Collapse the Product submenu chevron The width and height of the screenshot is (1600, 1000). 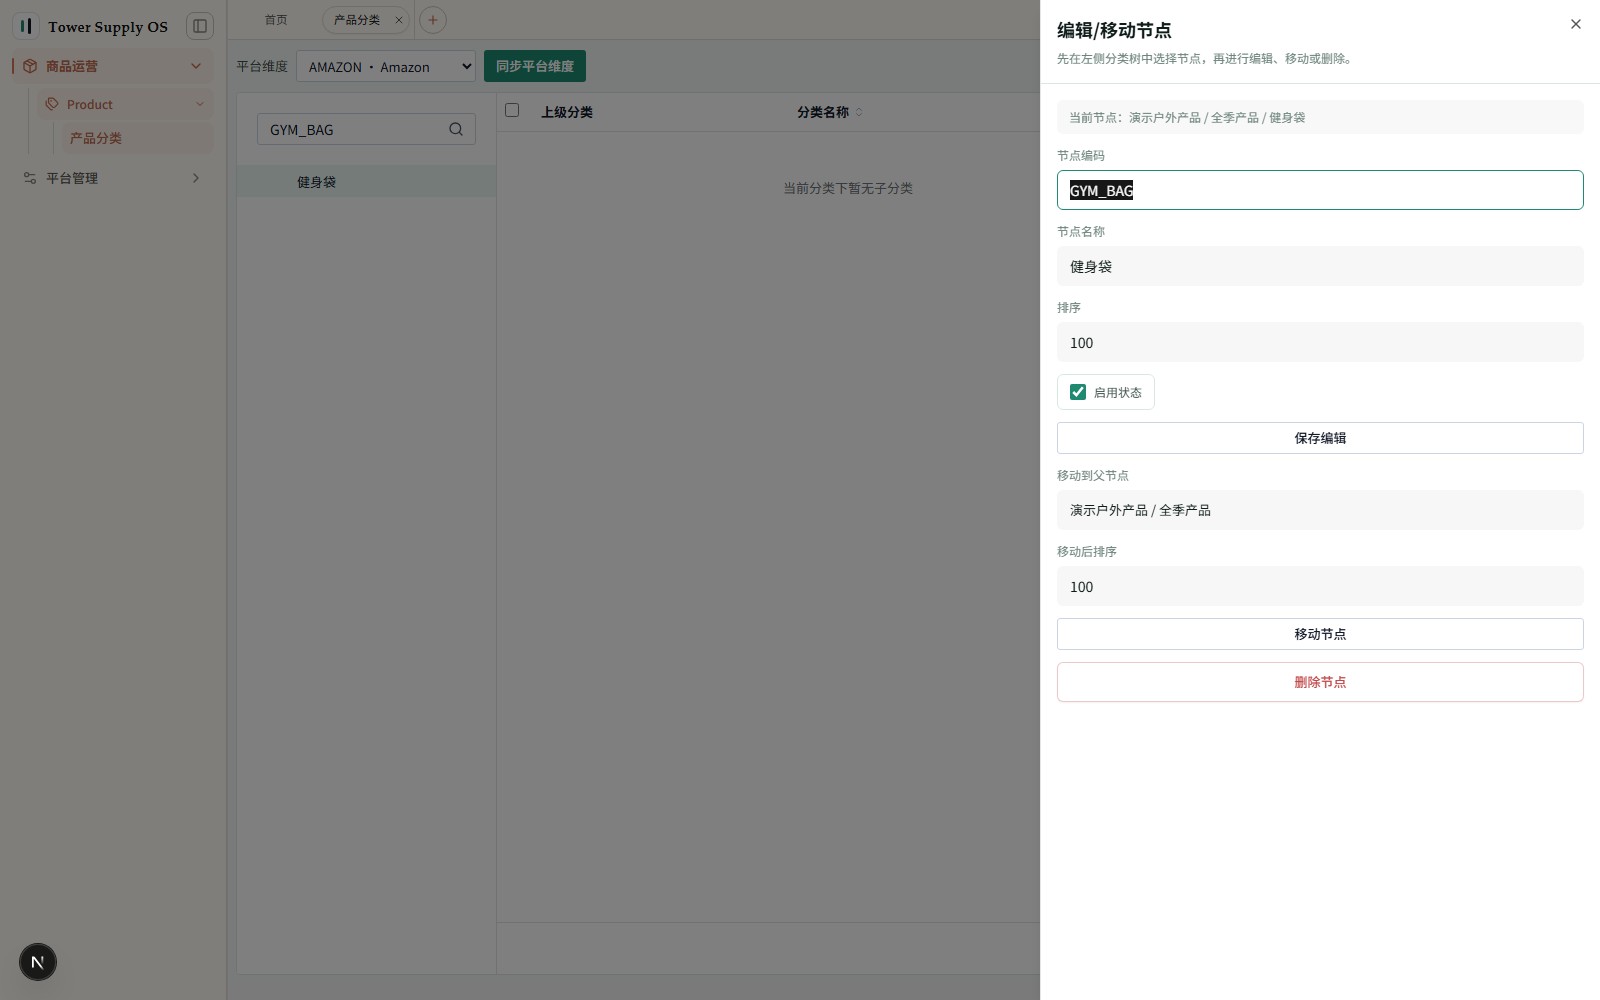(x=200, y=104)
